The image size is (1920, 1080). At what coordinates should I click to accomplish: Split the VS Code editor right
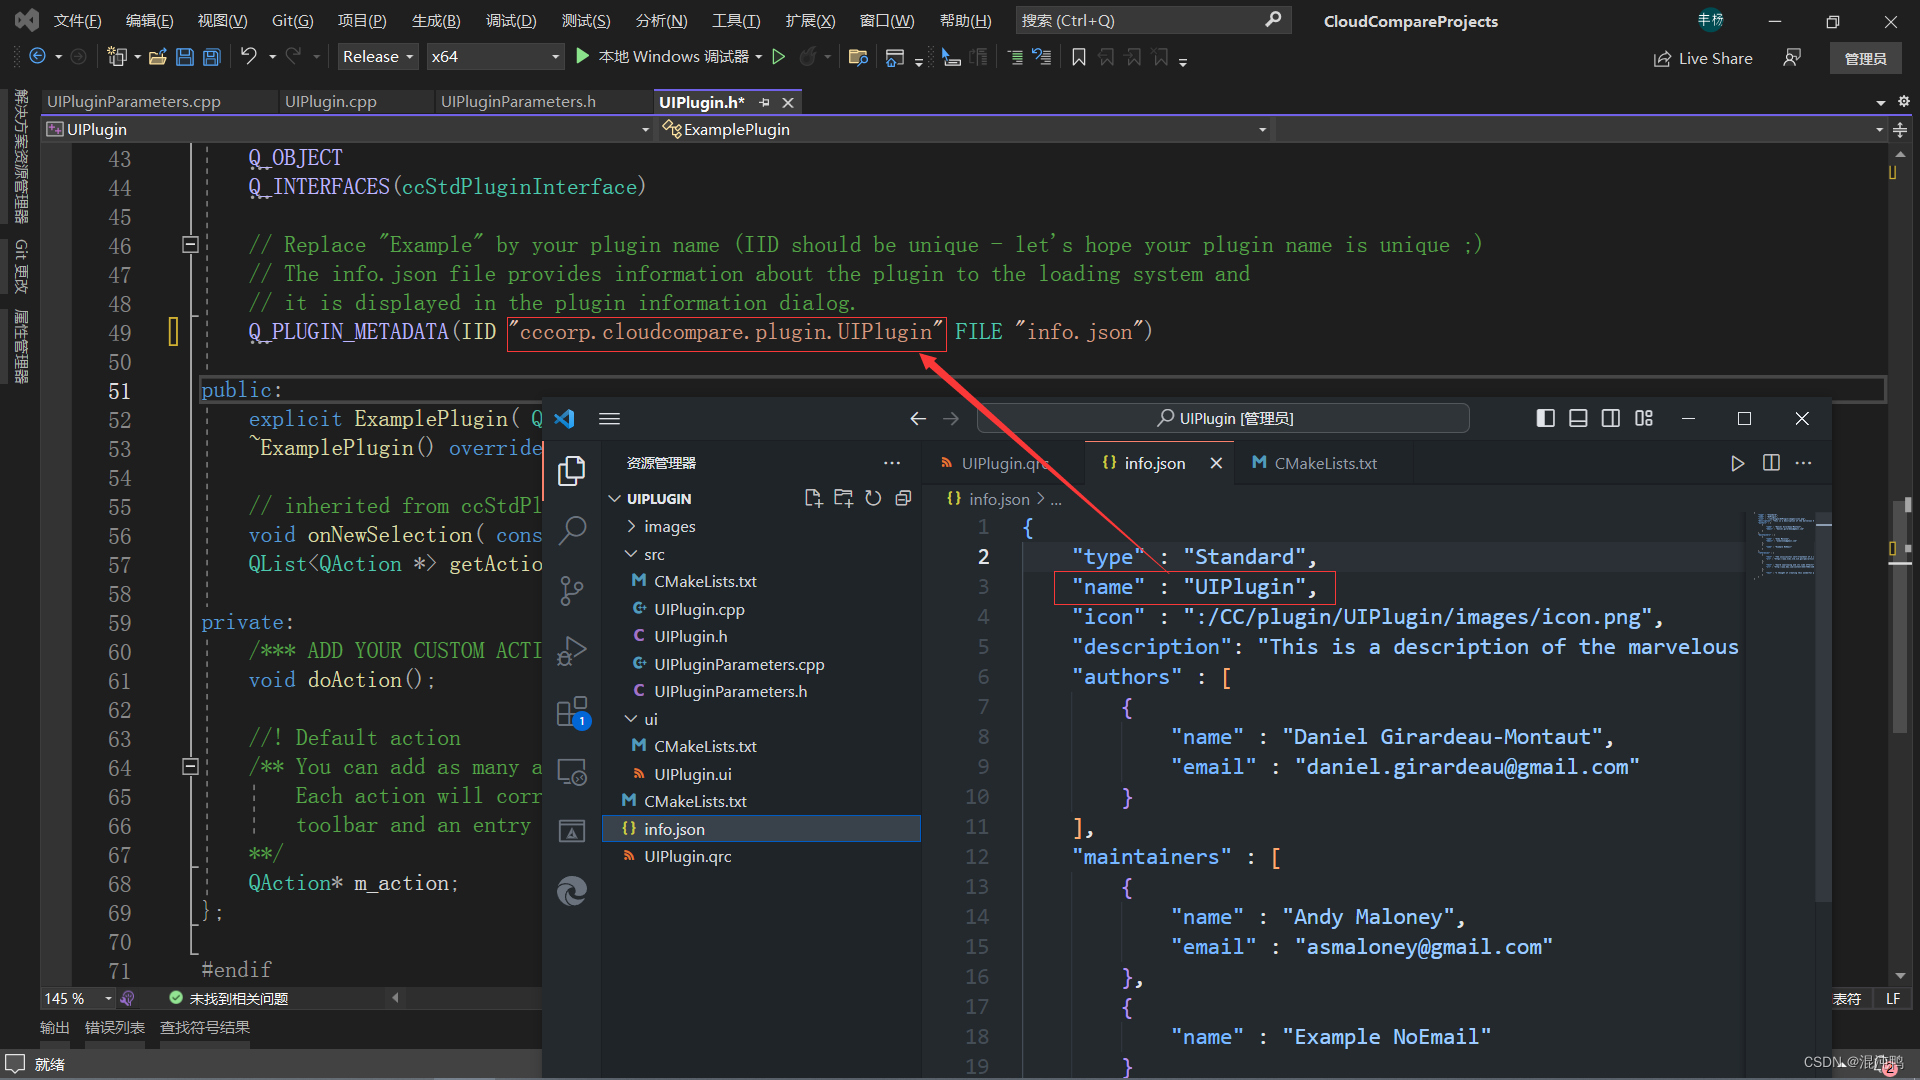click(x=1771, y=463)
